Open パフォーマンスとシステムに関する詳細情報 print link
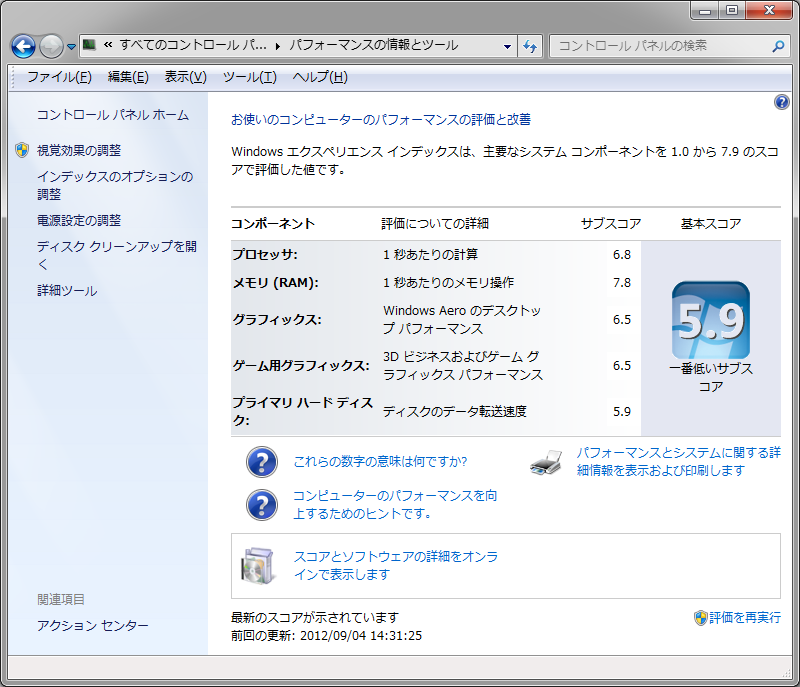This screenshot has height=687, width=800. point(679,462)
